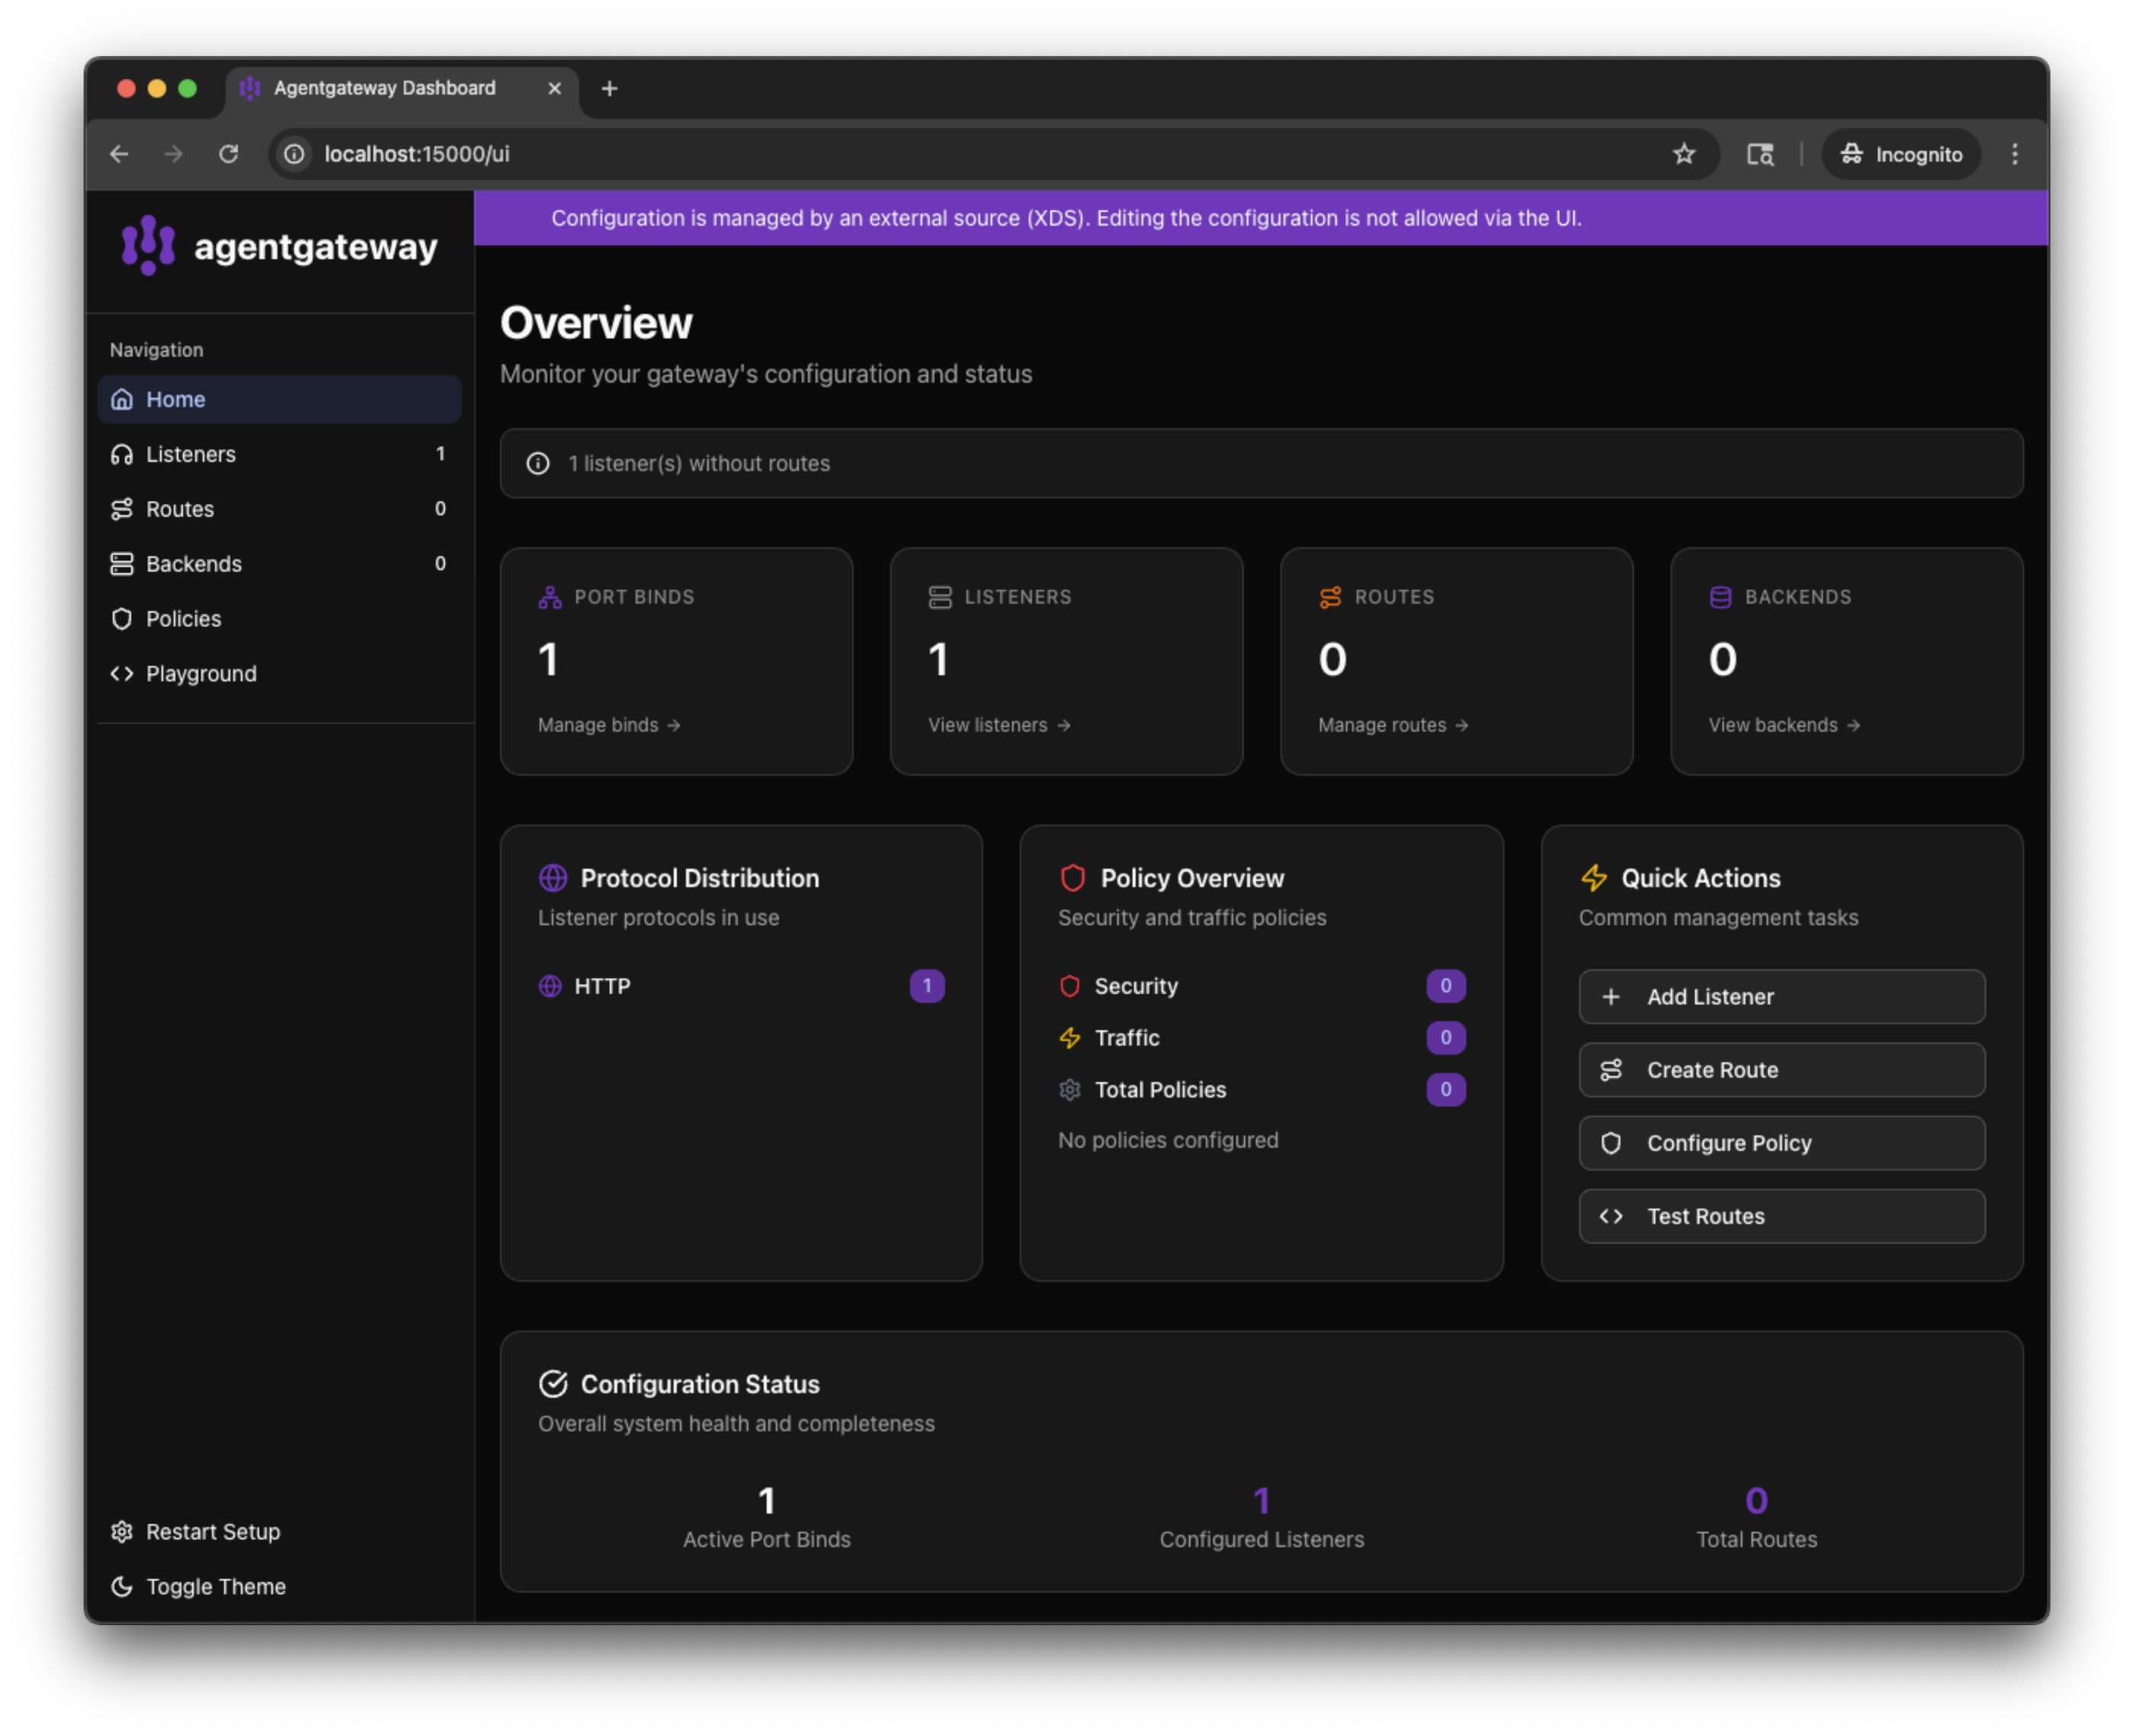Follow the View backends link
The width and height of the screenshot is (2134, 1736).
[1783, 725]
